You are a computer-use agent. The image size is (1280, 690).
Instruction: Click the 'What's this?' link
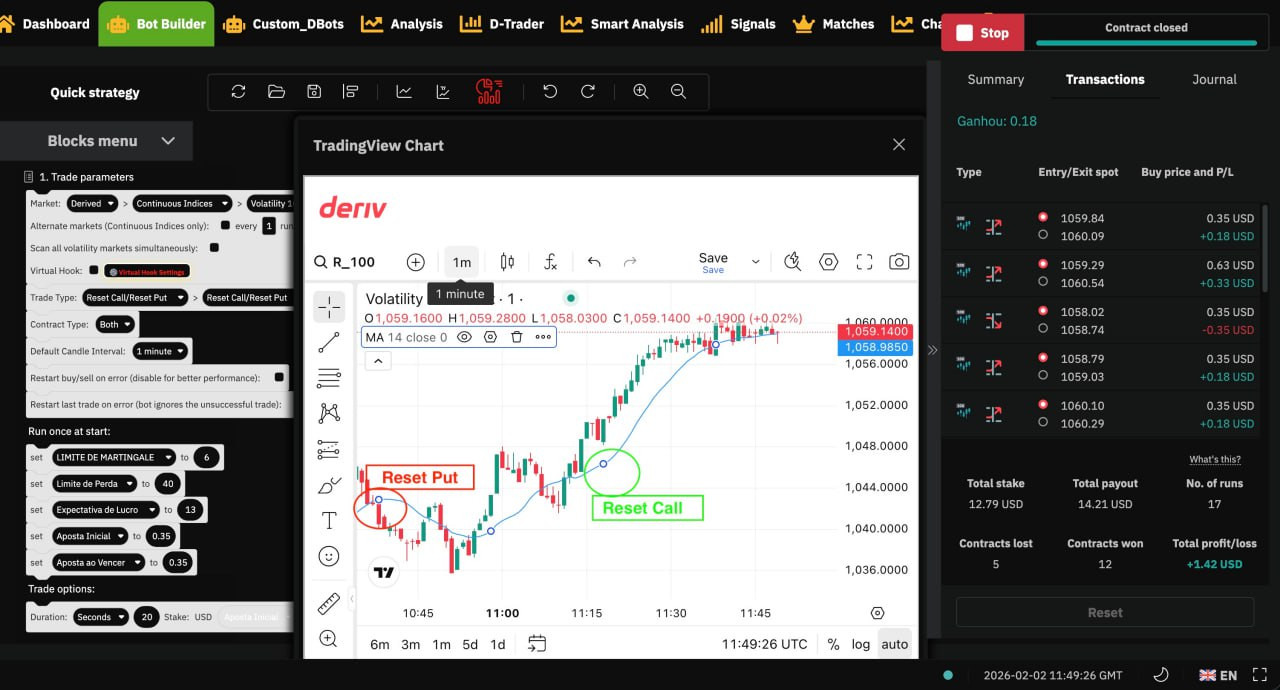click(x=1214, y=459)
